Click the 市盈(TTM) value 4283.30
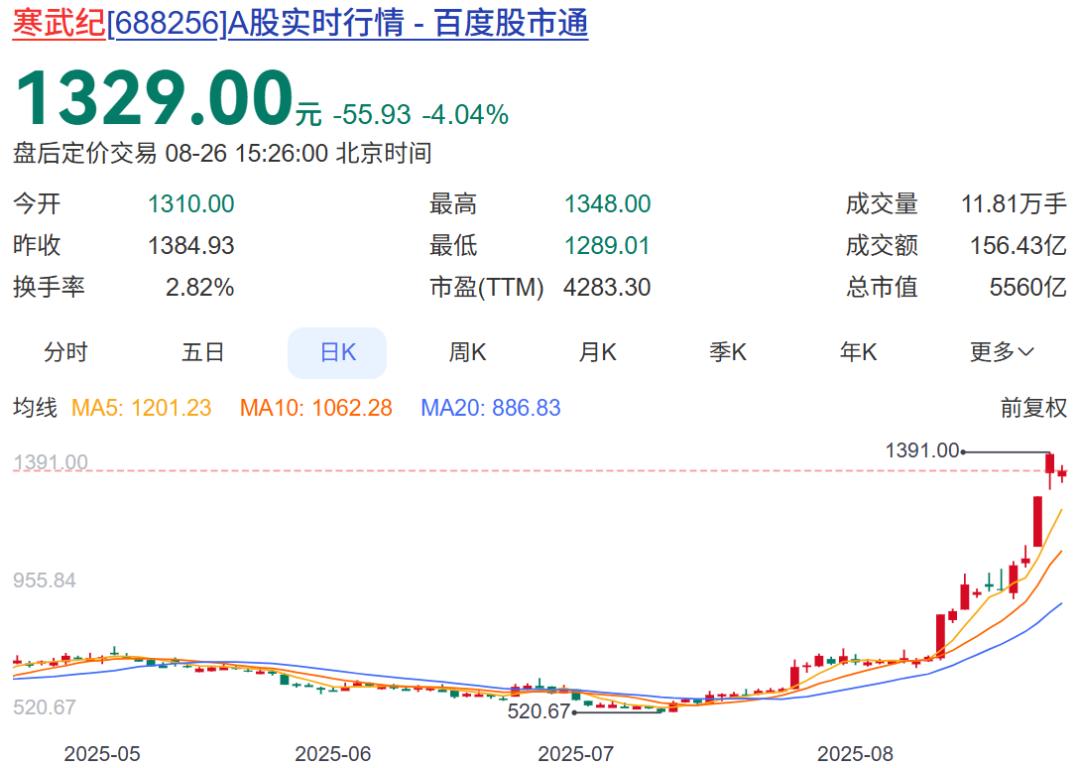The height and width of the screenshot is (768, 1080). coord(607,287)
